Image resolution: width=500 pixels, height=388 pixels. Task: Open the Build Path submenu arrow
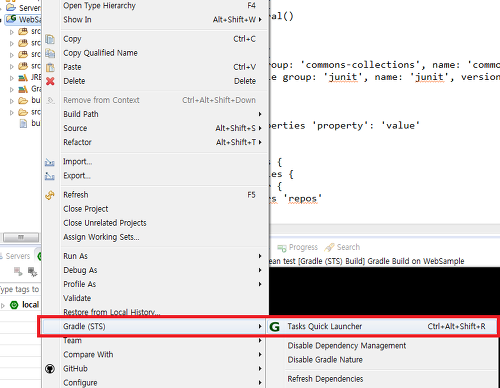pos(260,114)
